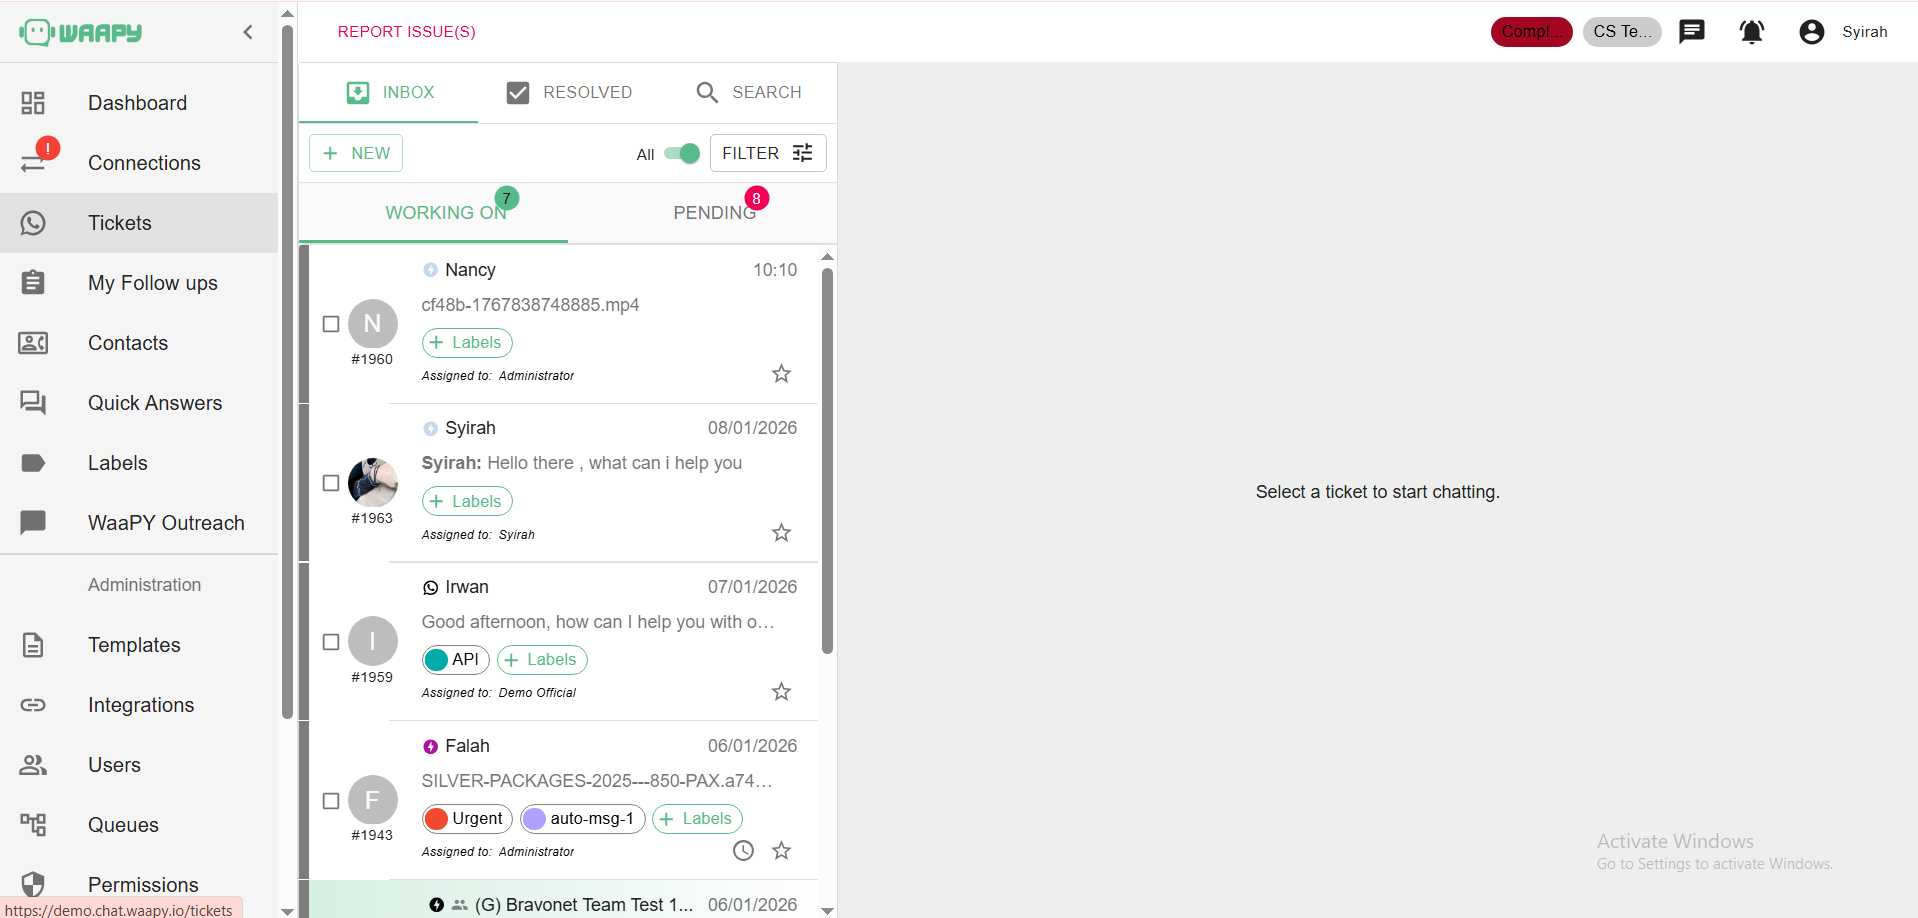
Task: Click the Contacts card icon
Action: pos(33,343)
